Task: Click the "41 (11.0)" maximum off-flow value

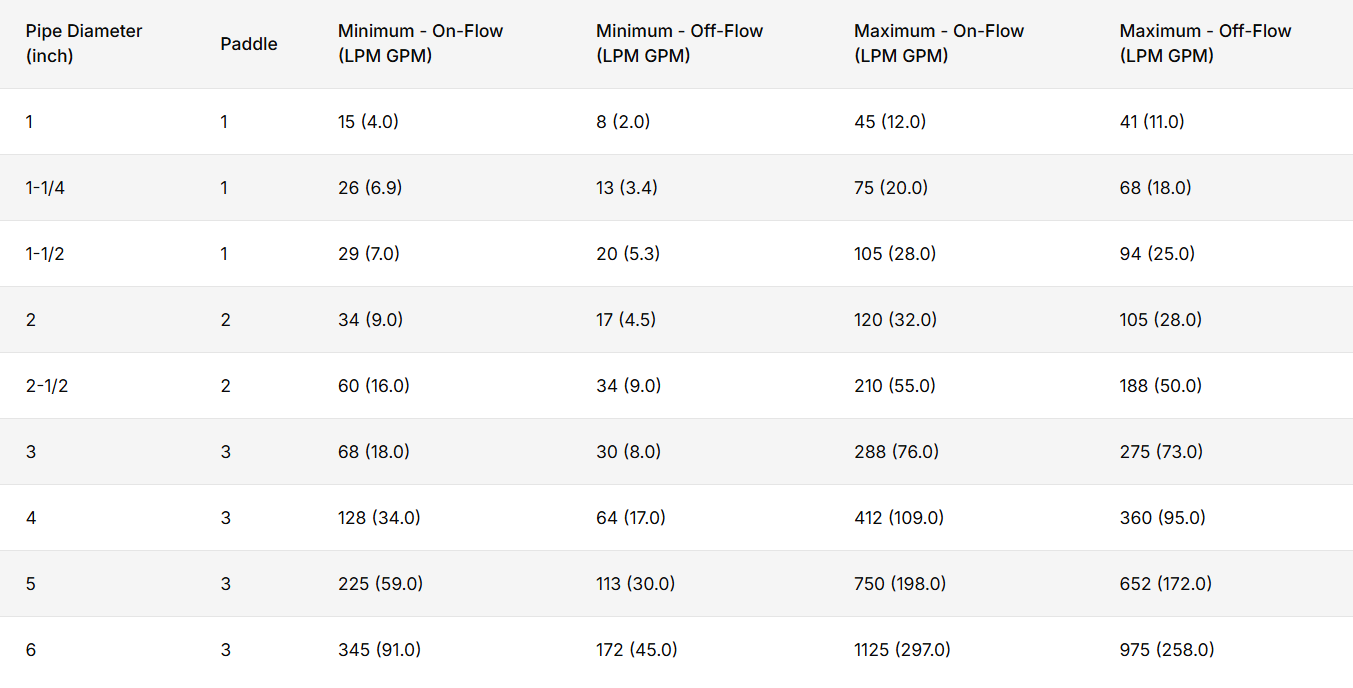Action: tap(1152, 122)
